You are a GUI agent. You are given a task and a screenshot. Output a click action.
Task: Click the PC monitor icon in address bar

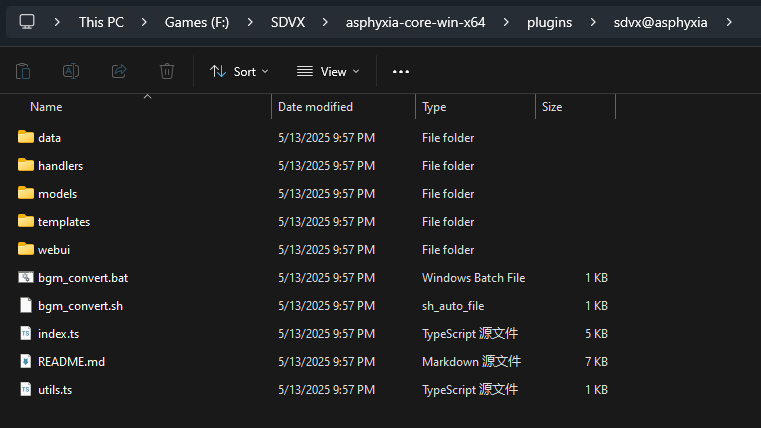pyautogui.click(x=27, y=21)
